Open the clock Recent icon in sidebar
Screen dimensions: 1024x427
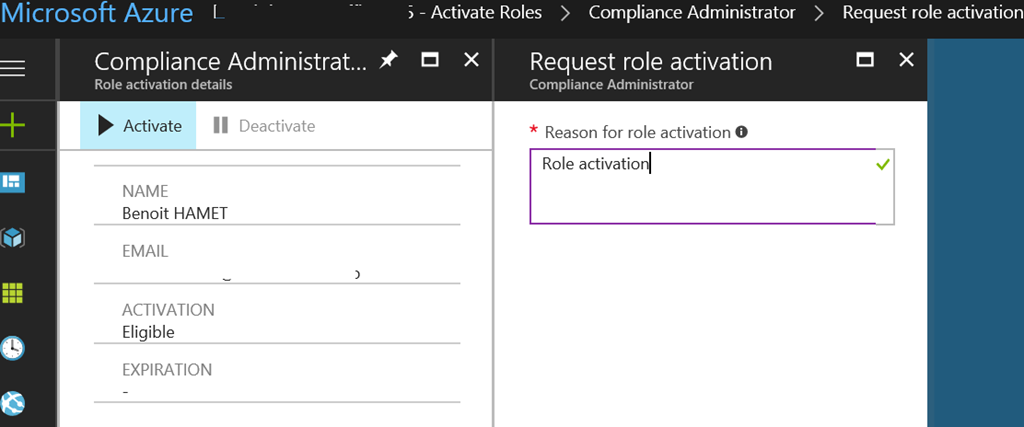(13, 348)
